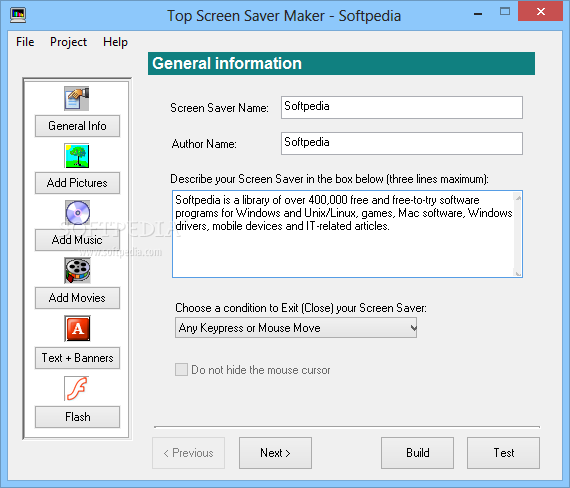Click the Text + Banners red A icon
The image size is (570, 488).
[77, 329]
